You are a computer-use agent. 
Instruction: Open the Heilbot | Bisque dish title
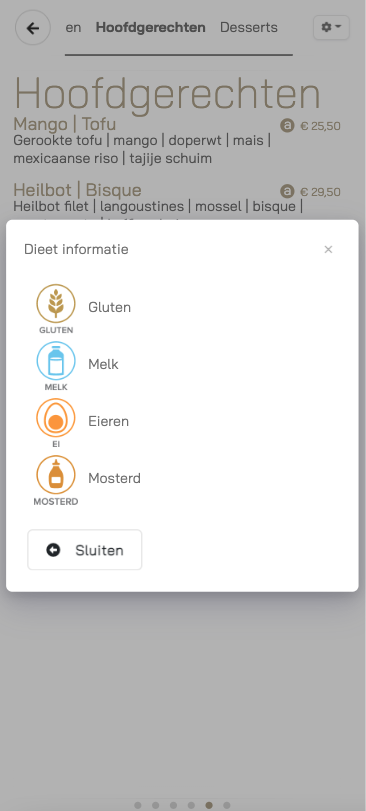(77, 190)
